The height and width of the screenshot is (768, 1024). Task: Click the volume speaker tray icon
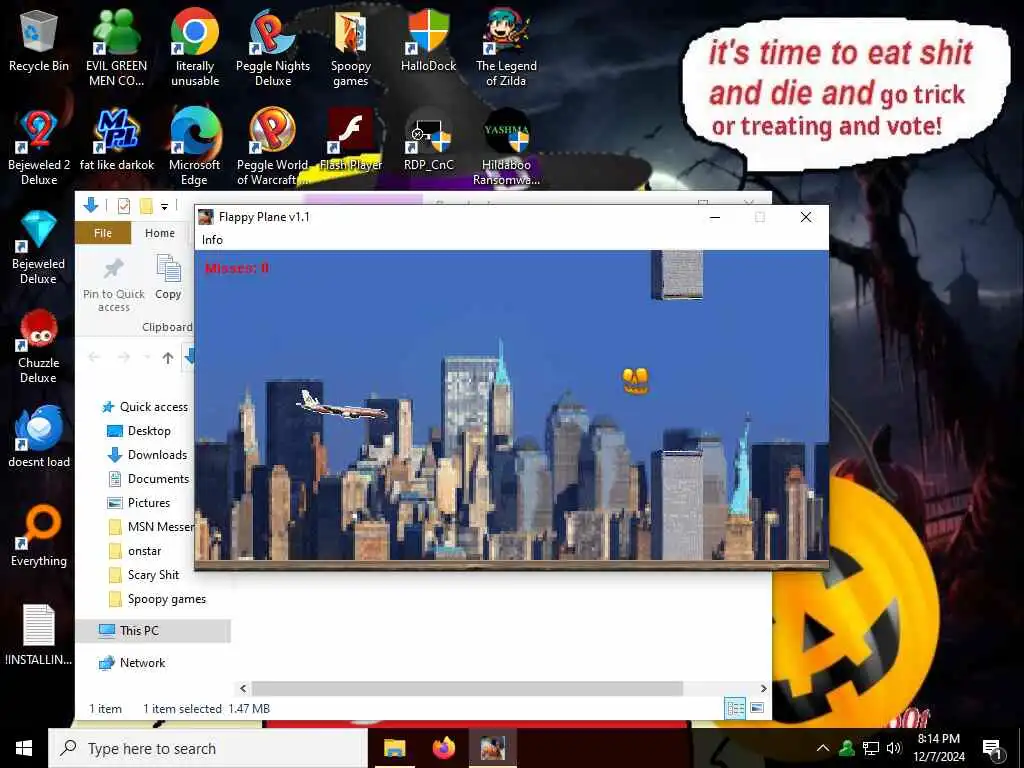coord(894,748)
